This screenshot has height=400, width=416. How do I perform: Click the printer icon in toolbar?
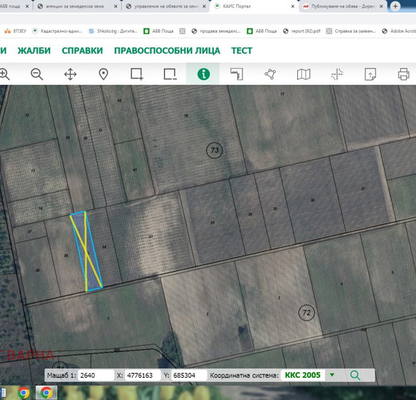[x=403, y=74]
